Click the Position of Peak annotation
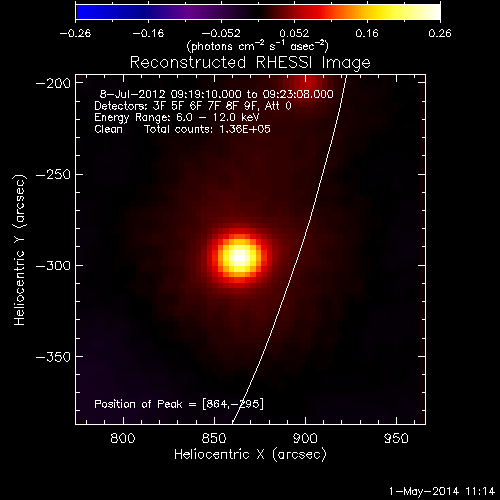The width and height of the screenshot is (500, 500). point(179,404)
